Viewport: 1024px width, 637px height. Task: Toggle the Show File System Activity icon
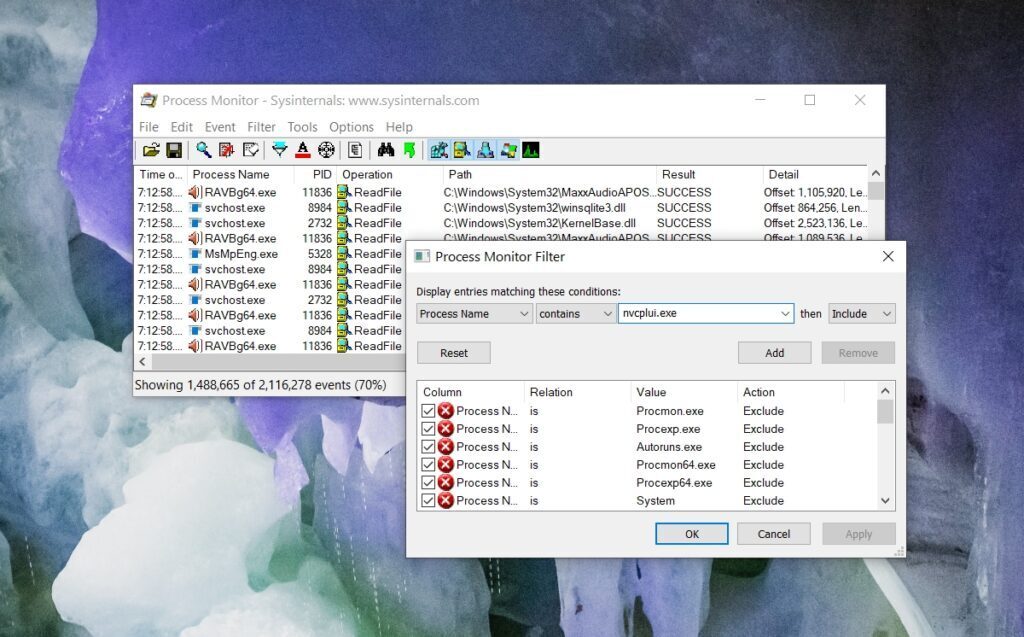click(x=461, y=150)
